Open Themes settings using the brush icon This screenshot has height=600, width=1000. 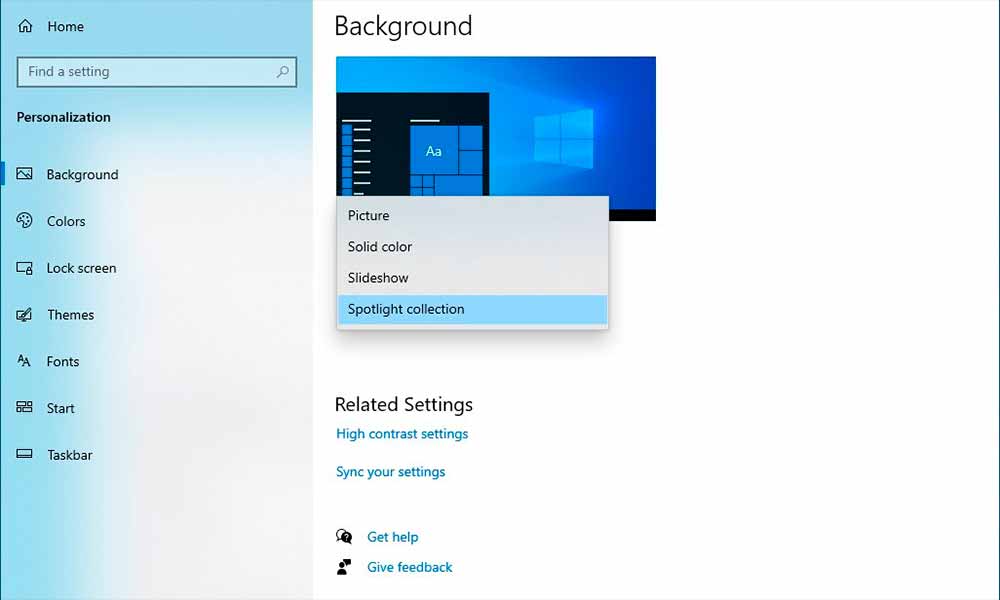coord(22,315)
